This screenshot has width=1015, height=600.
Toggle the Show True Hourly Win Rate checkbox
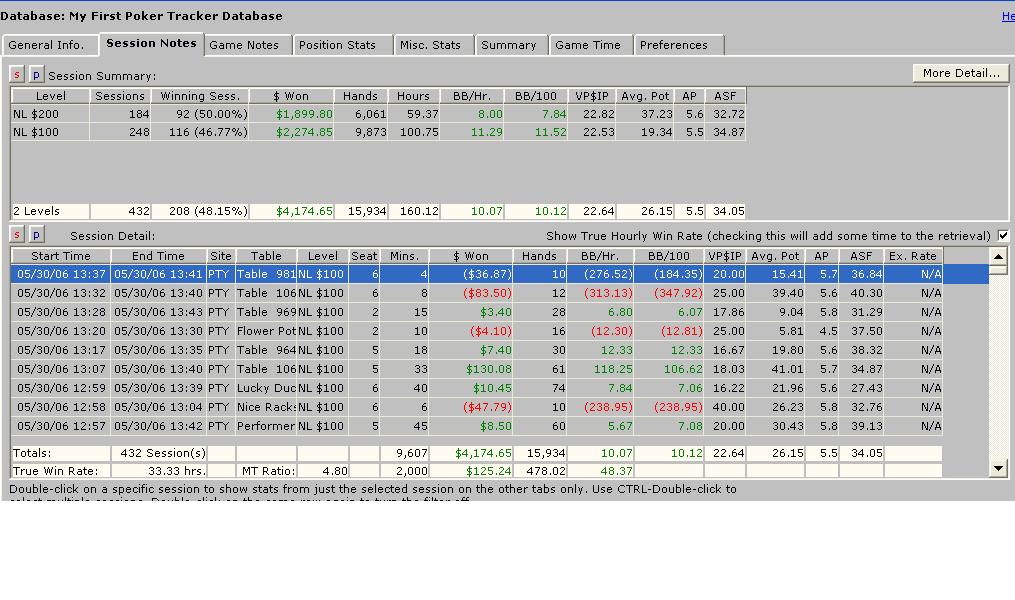point(1003,236)
